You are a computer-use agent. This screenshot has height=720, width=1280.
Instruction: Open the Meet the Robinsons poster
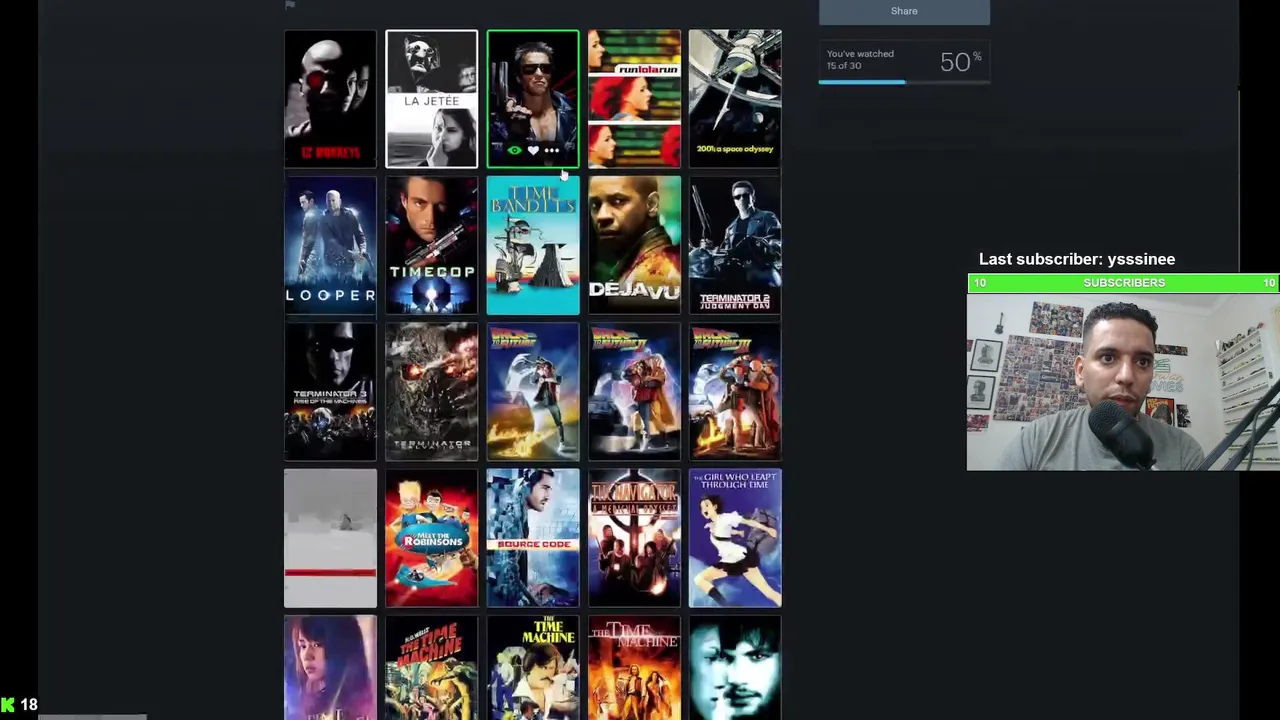(432, 538)
